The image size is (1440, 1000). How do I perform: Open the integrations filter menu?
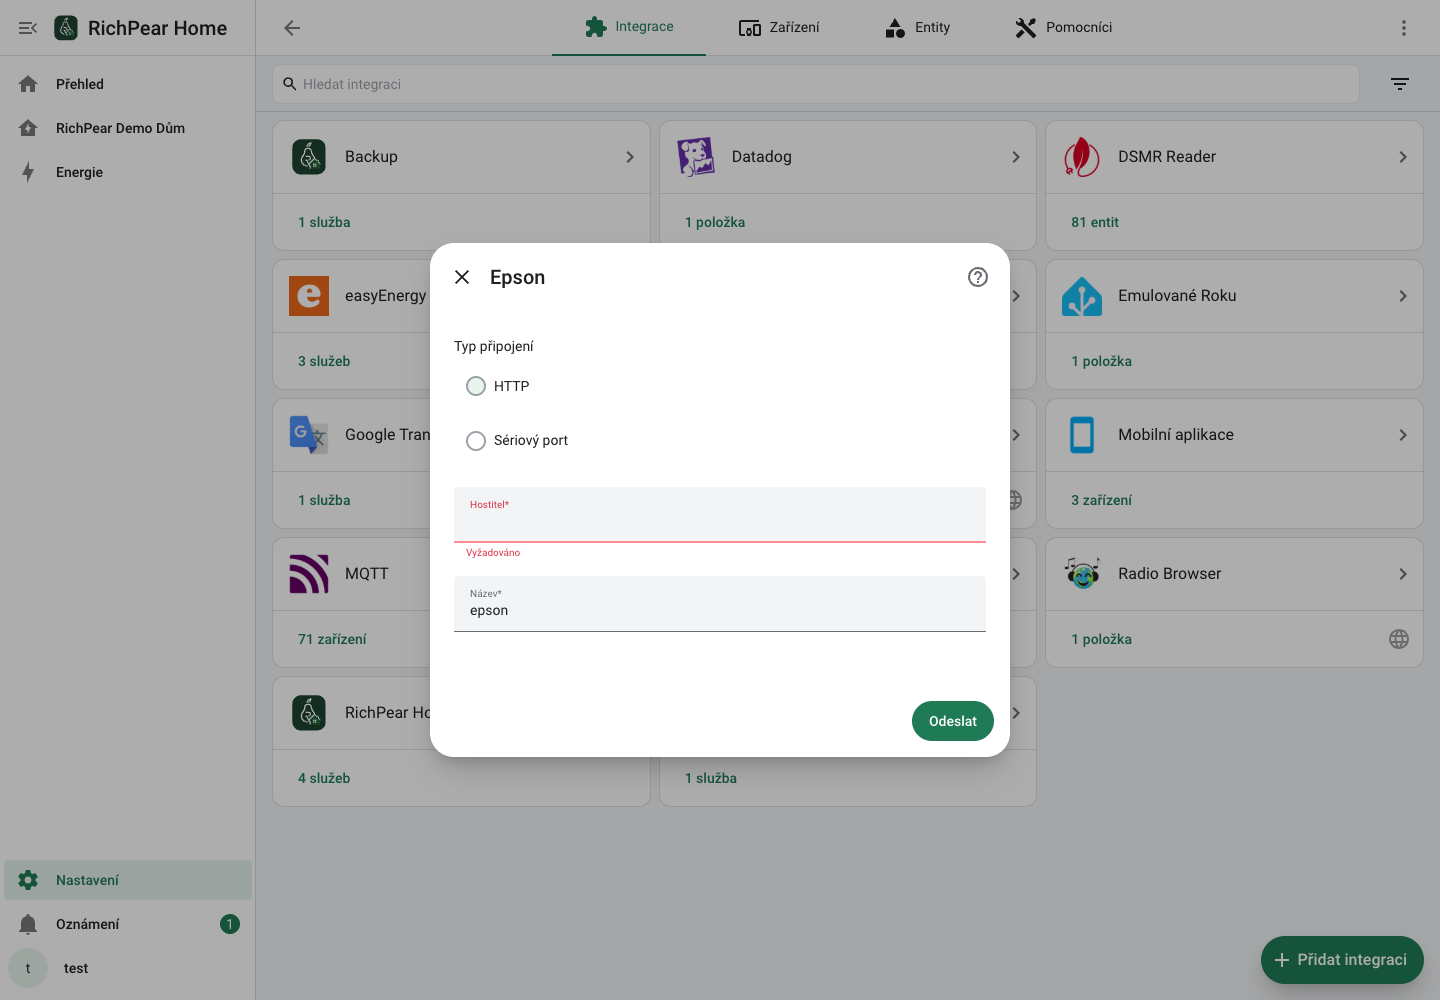pyautogui.click(x=1400, y=84)
